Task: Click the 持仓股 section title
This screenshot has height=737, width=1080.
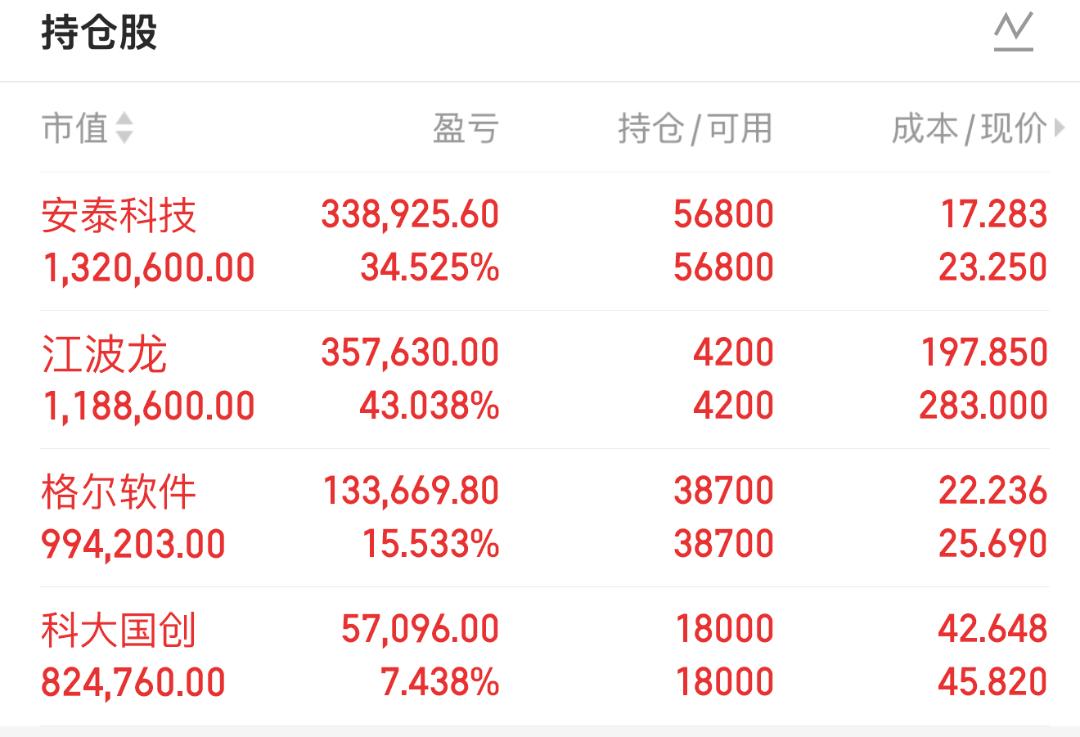Action: [99, 32]
